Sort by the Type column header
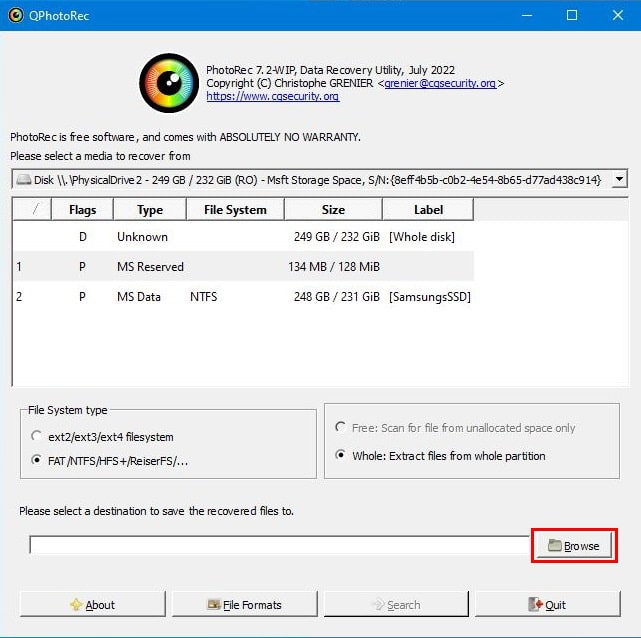The height and width of the screenshot is (638, 641). (x=150, y=210)
